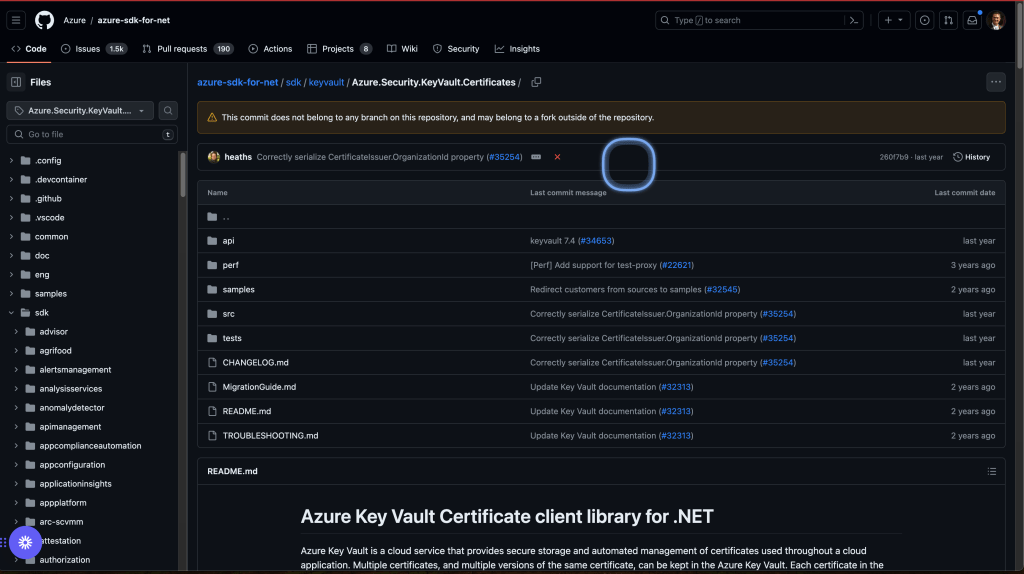The height and width of the screenshot is (574, 1024).
Task: Click the file tree scrollbar
Action: click(x=183, y=175)
